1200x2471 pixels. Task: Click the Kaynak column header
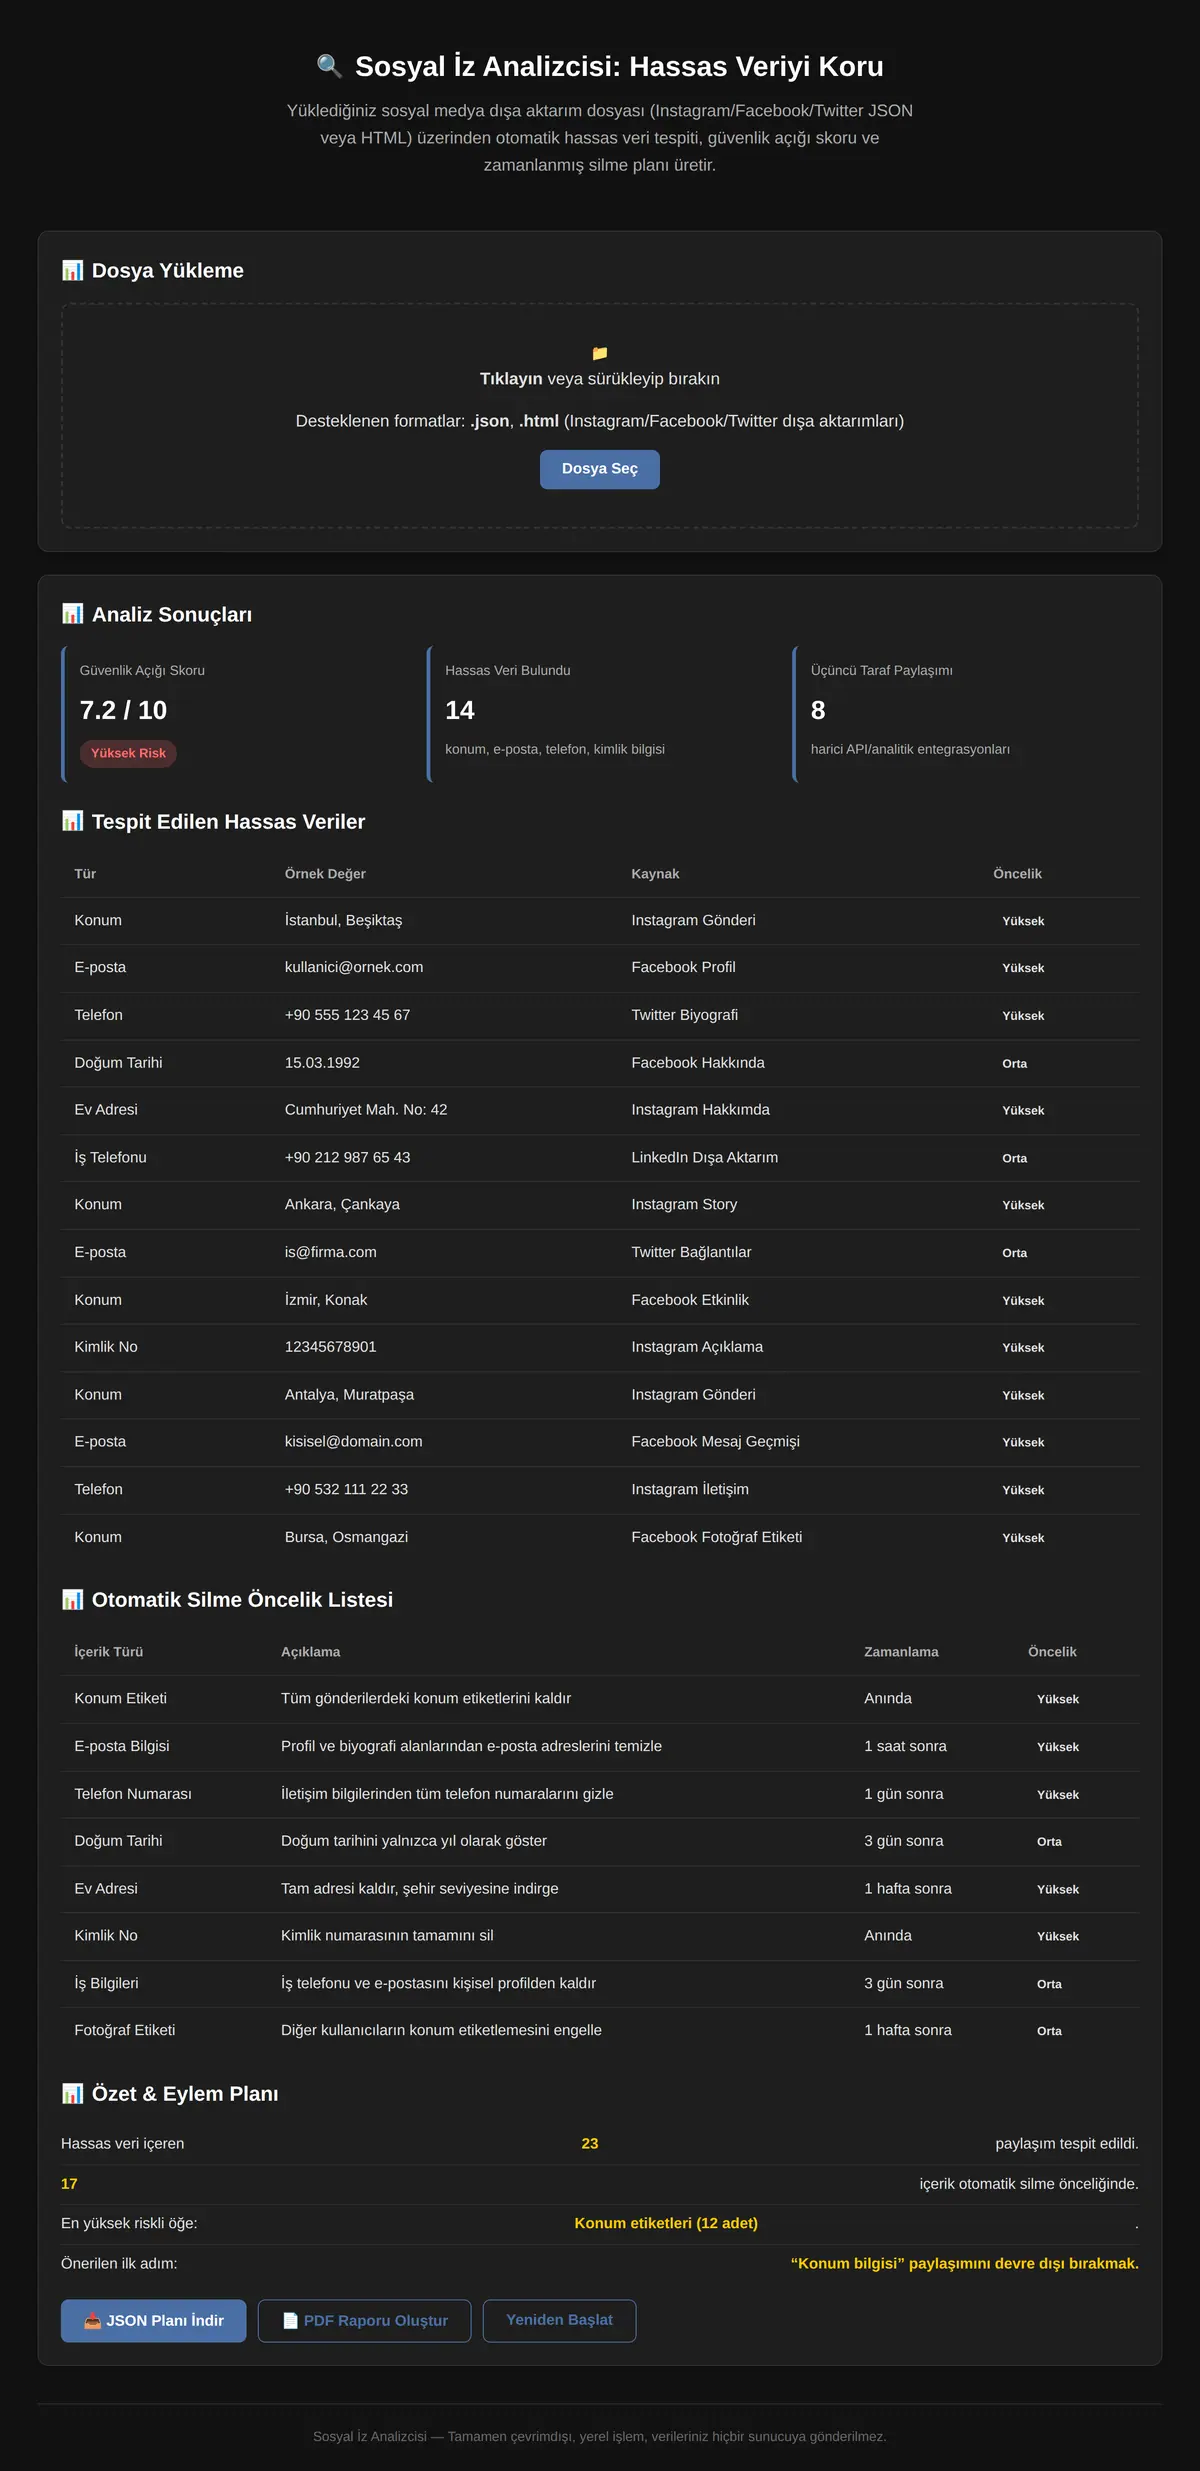[x=655, y=874]
